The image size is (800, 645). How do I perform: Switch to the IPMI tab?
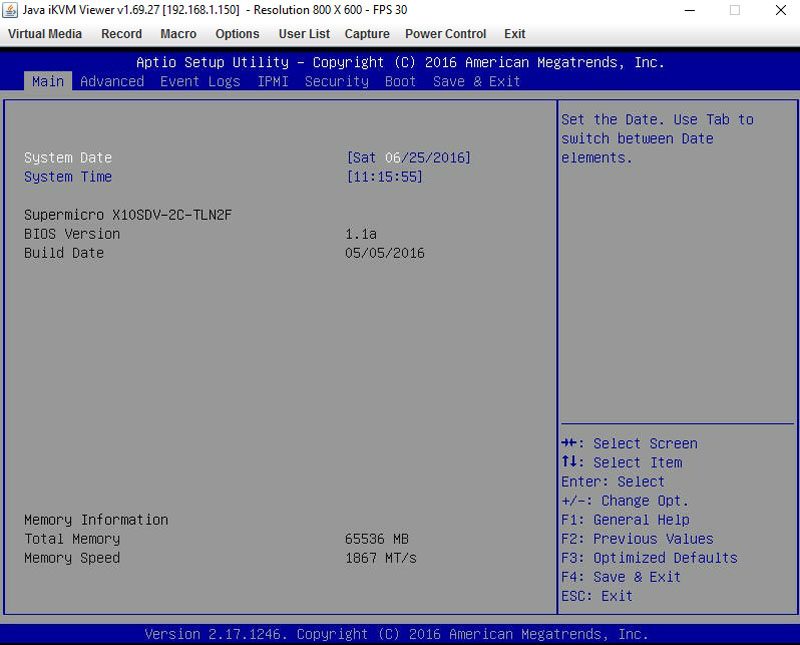tap(273, 81)
